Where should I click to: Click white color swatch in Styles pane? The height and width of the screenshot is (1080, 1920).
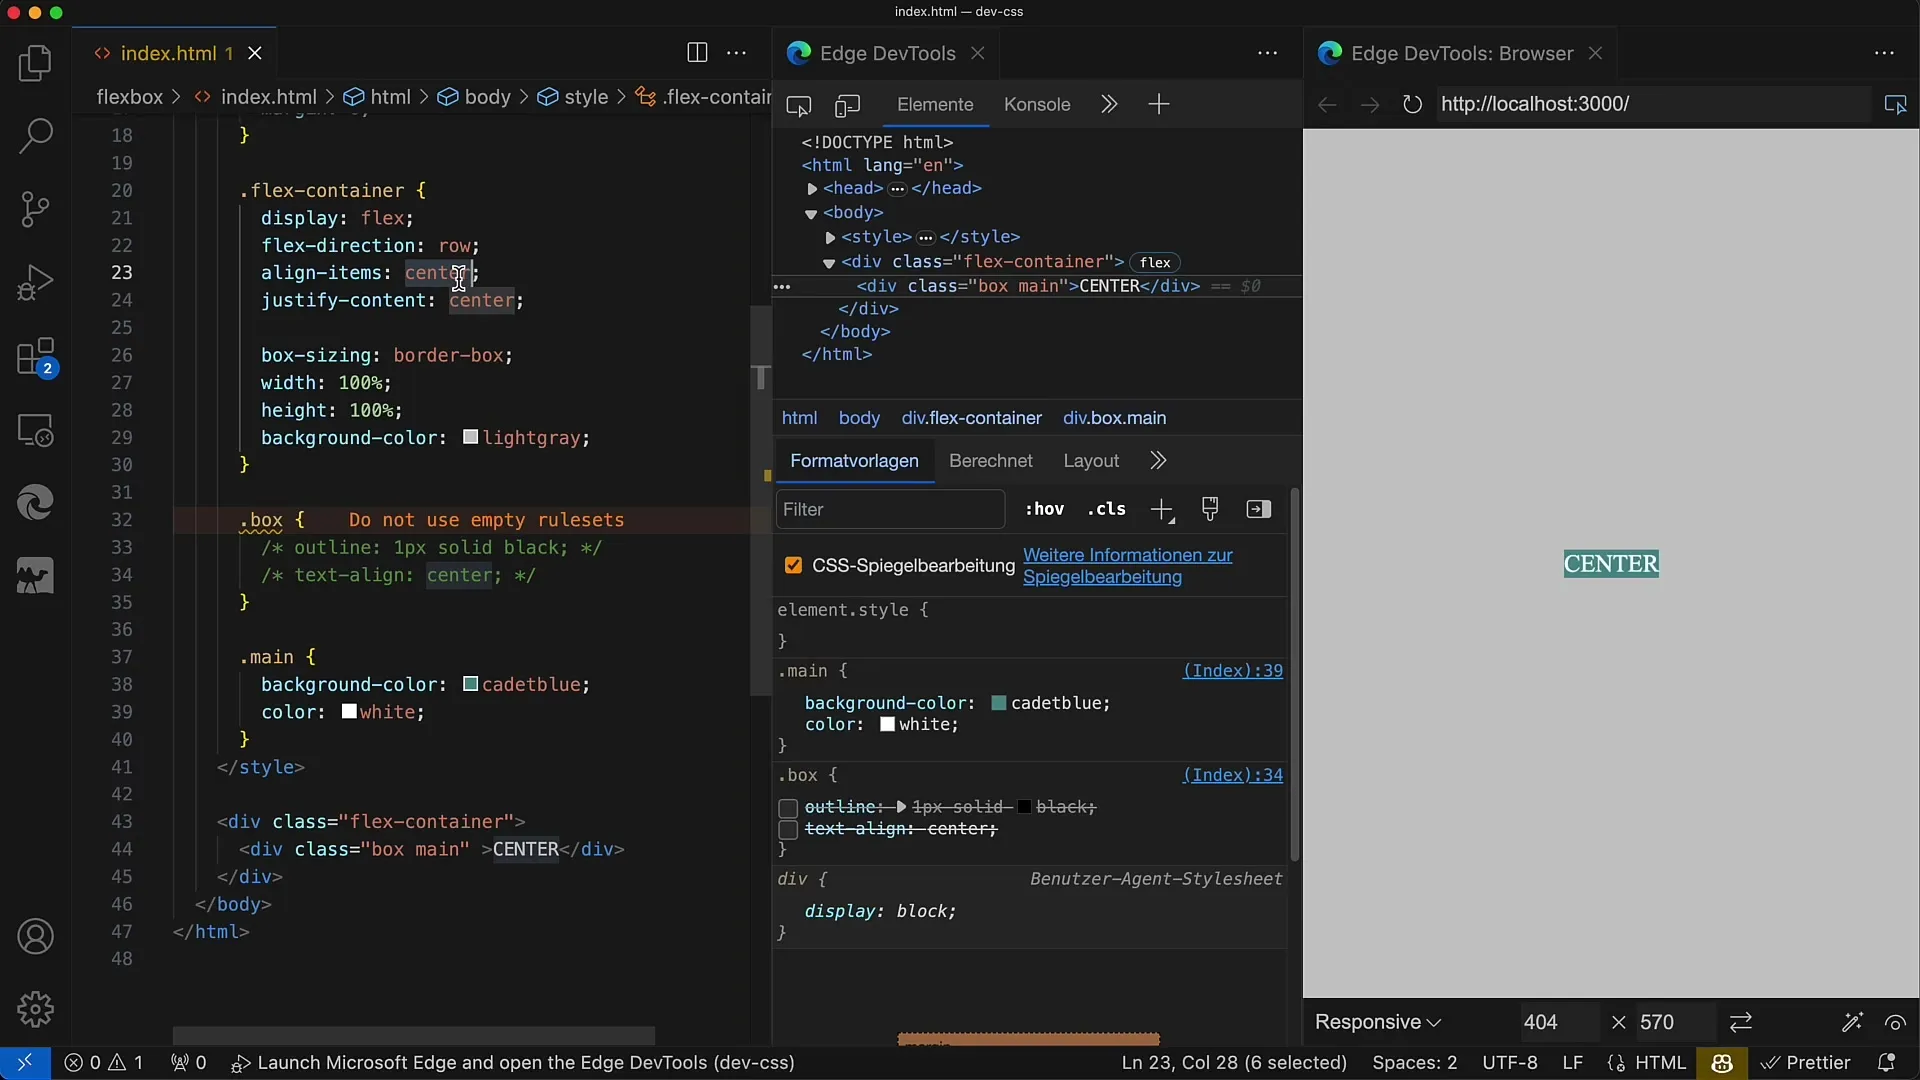tap(887, 725)
